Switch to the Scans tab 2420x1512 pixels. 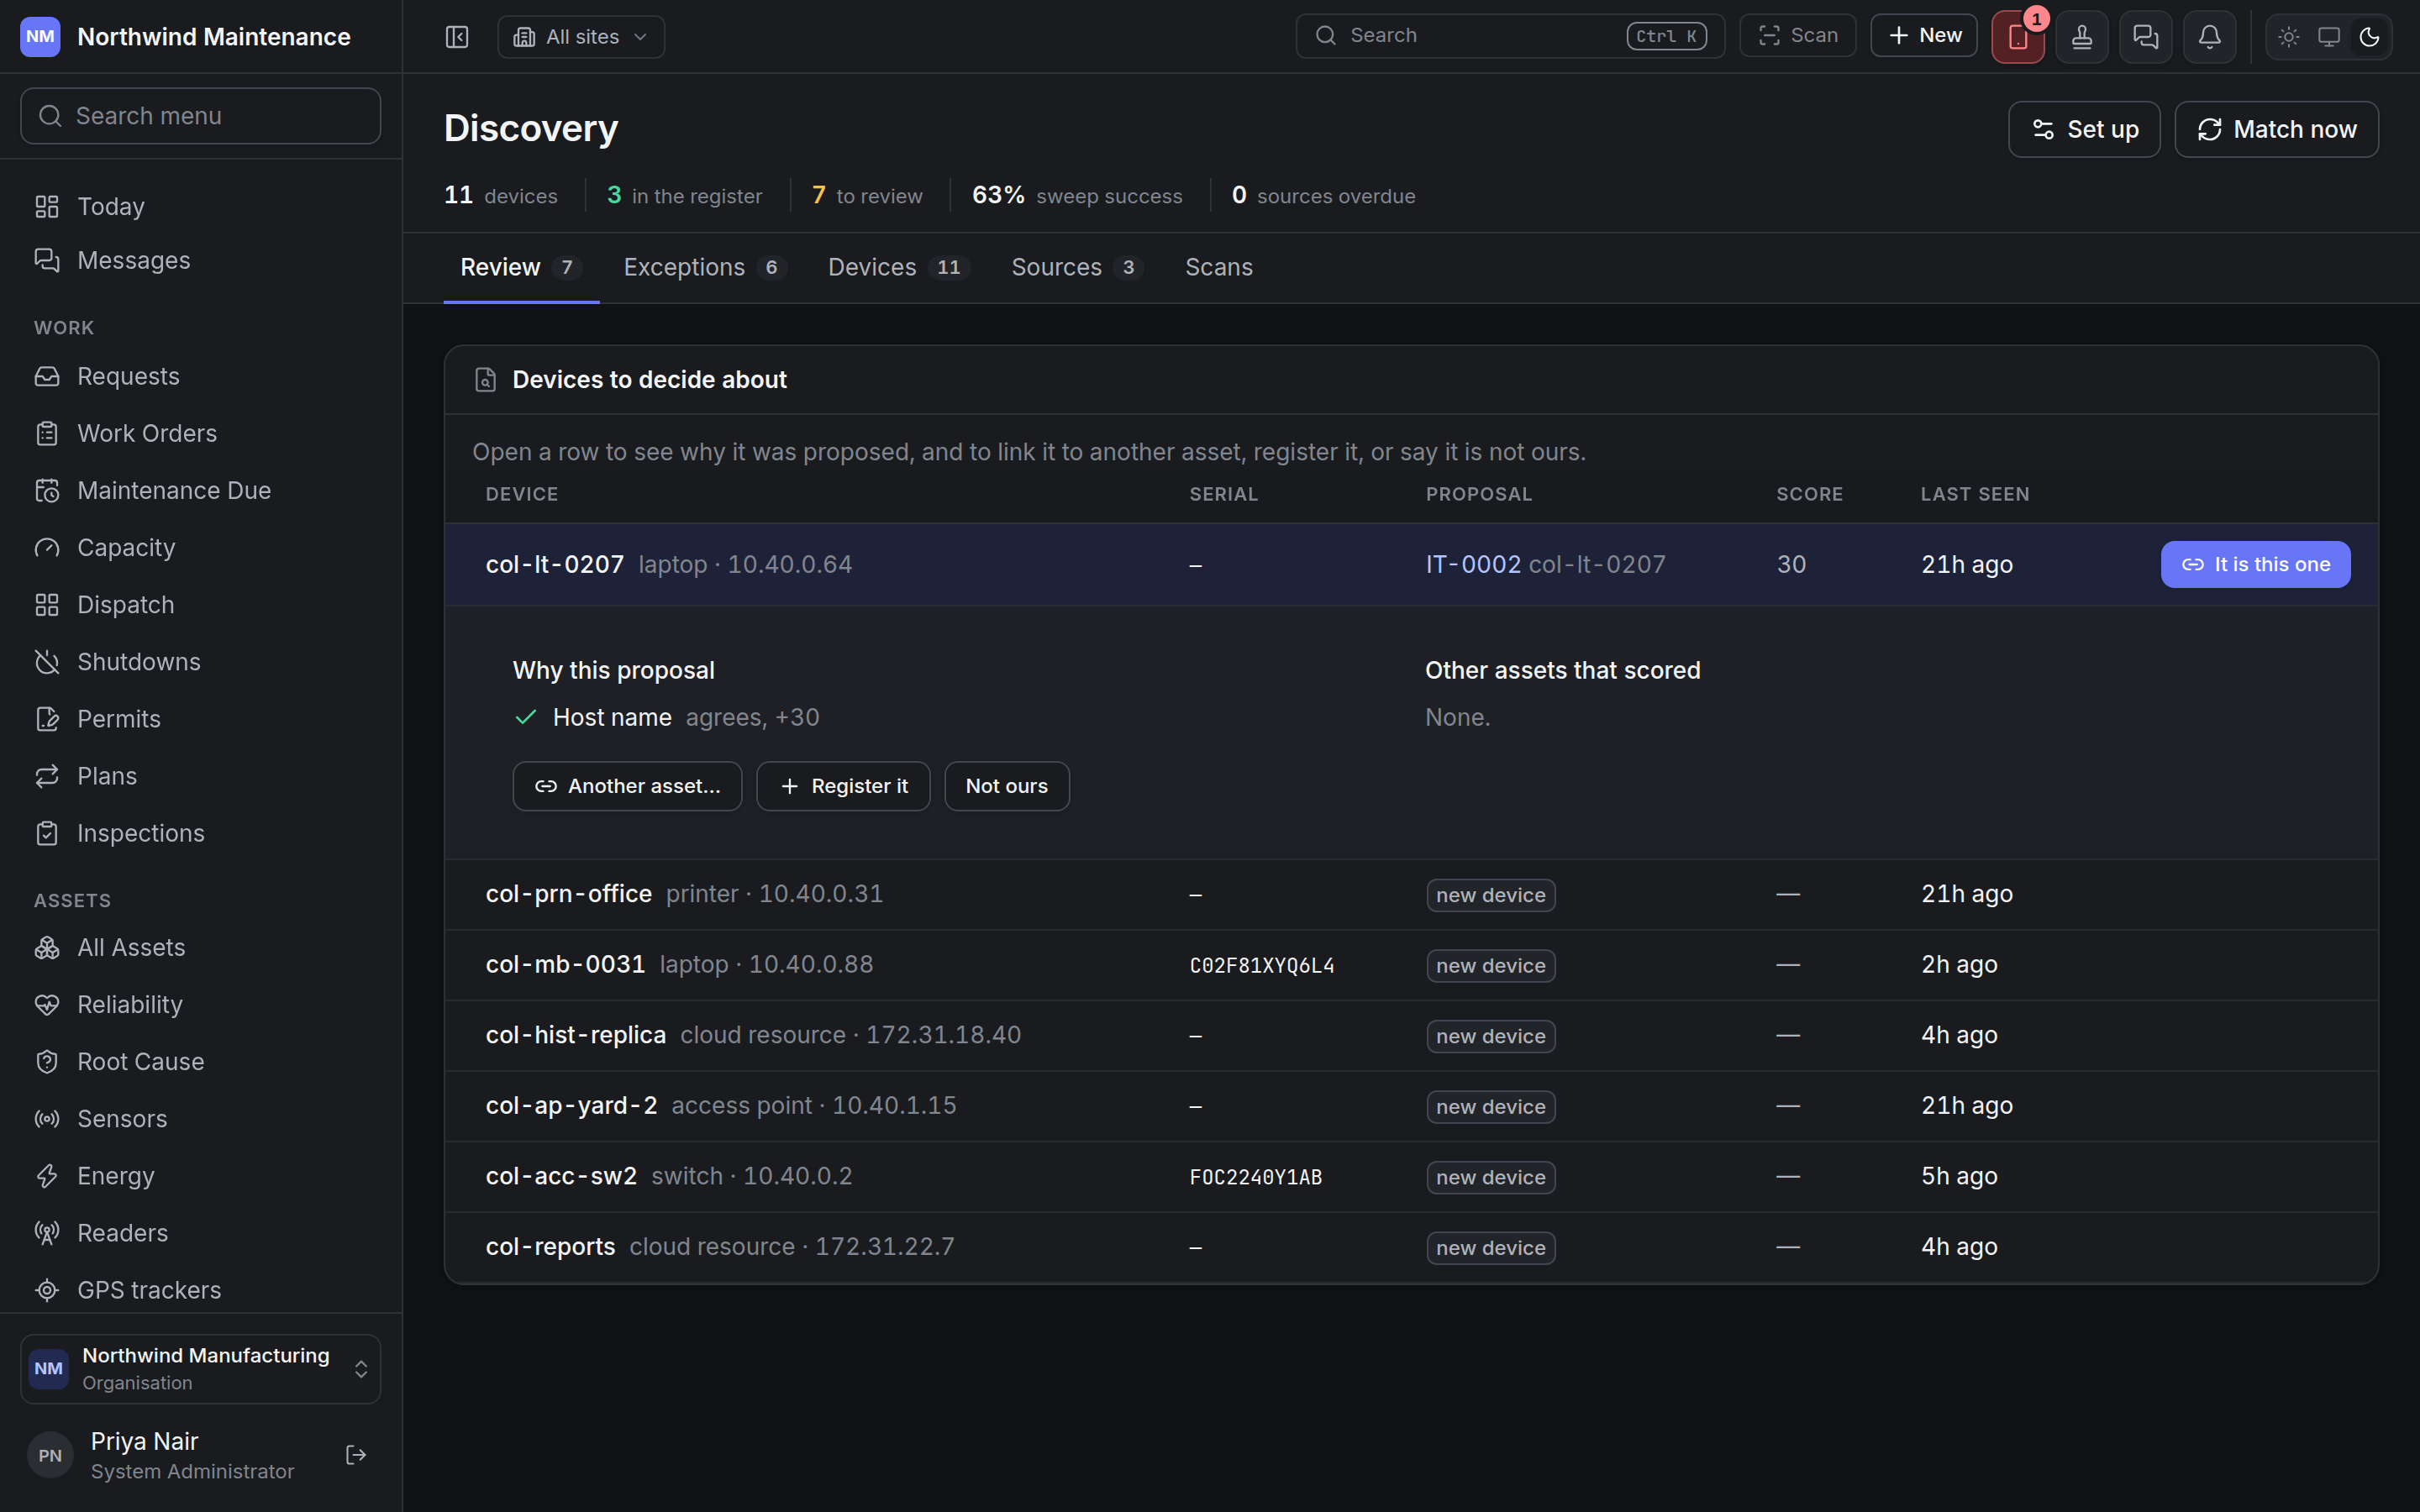click(1219, 267)
